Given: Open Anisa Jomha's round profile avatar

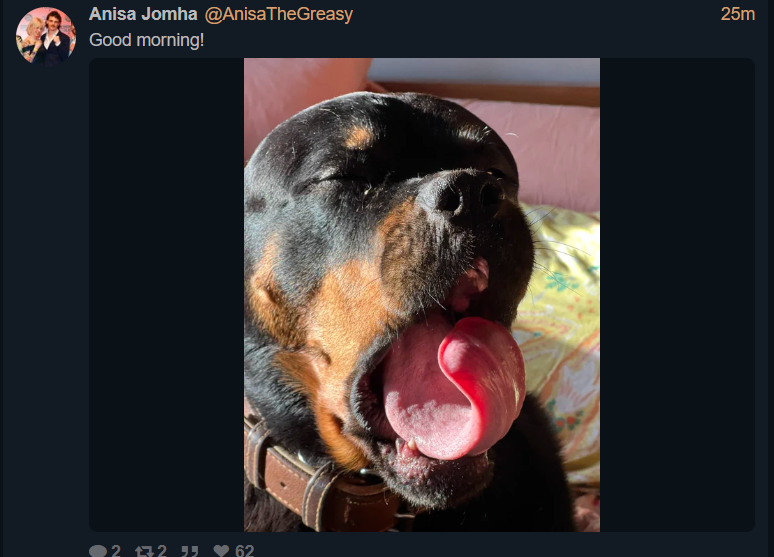Looking at the screenshot, I should tap(46, 36).
